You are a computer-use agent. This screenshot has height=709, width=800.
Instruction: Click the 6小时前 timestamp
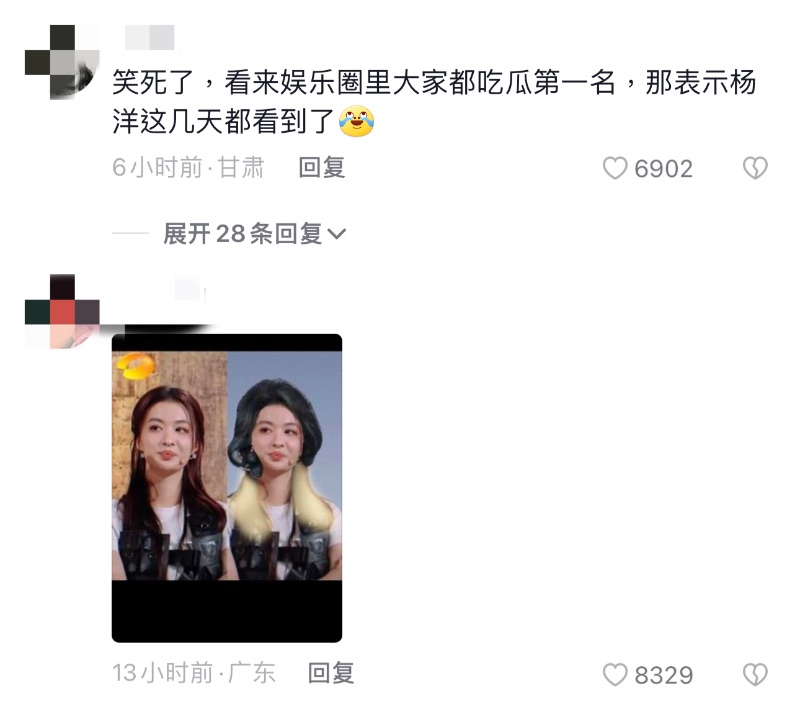click(157, 168)
